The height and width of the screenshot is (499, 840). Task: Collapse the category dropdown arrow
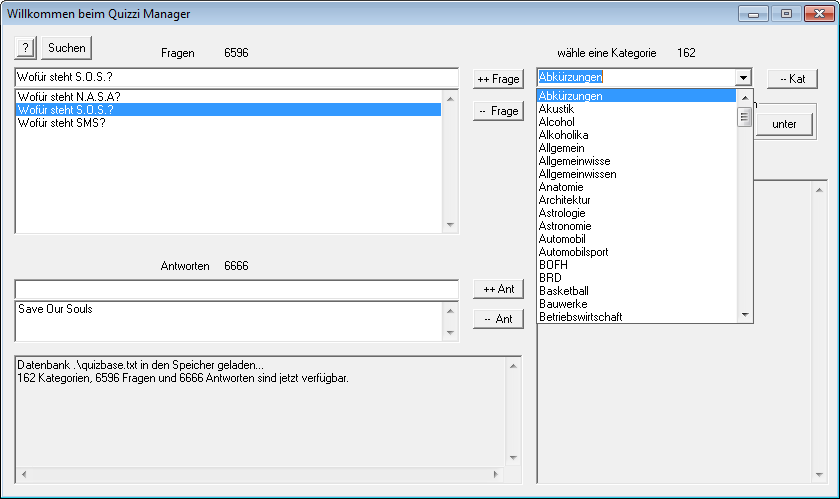[742, 78]
